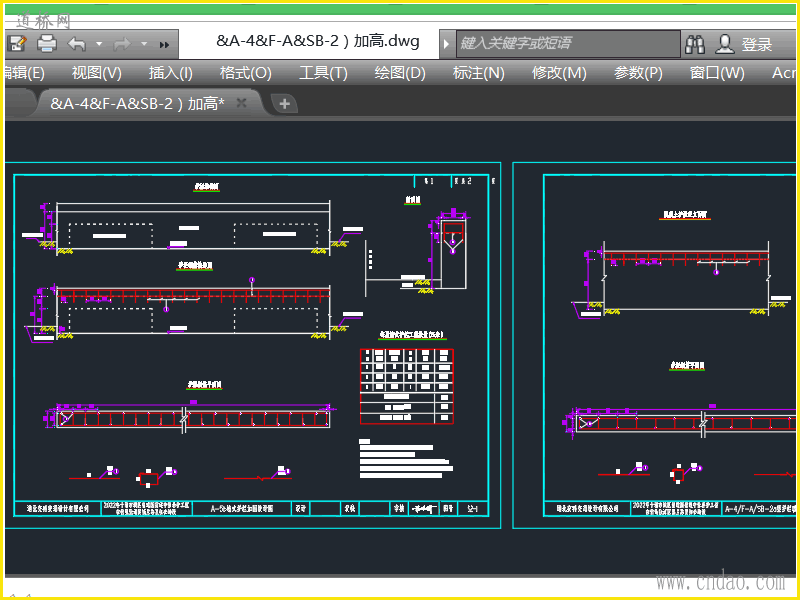Open the Redo history dropdown arrow
The width and height of the screenshot is (800, 600).
coord(144,44)
